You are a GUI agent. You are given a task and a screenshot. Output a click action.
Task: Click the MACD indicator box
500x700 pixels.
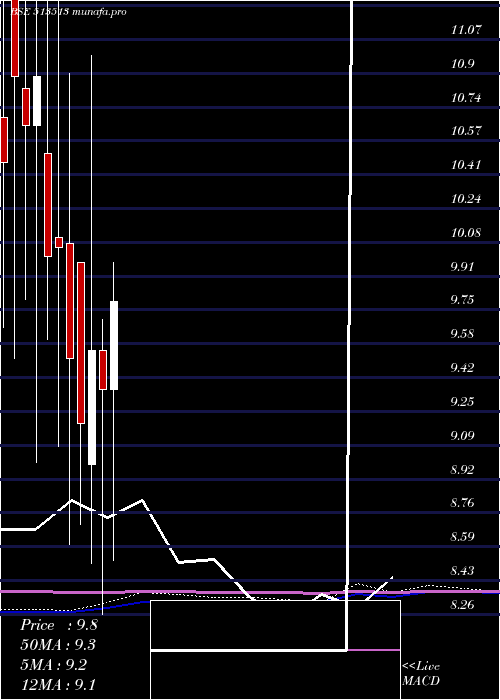(275, 650)
